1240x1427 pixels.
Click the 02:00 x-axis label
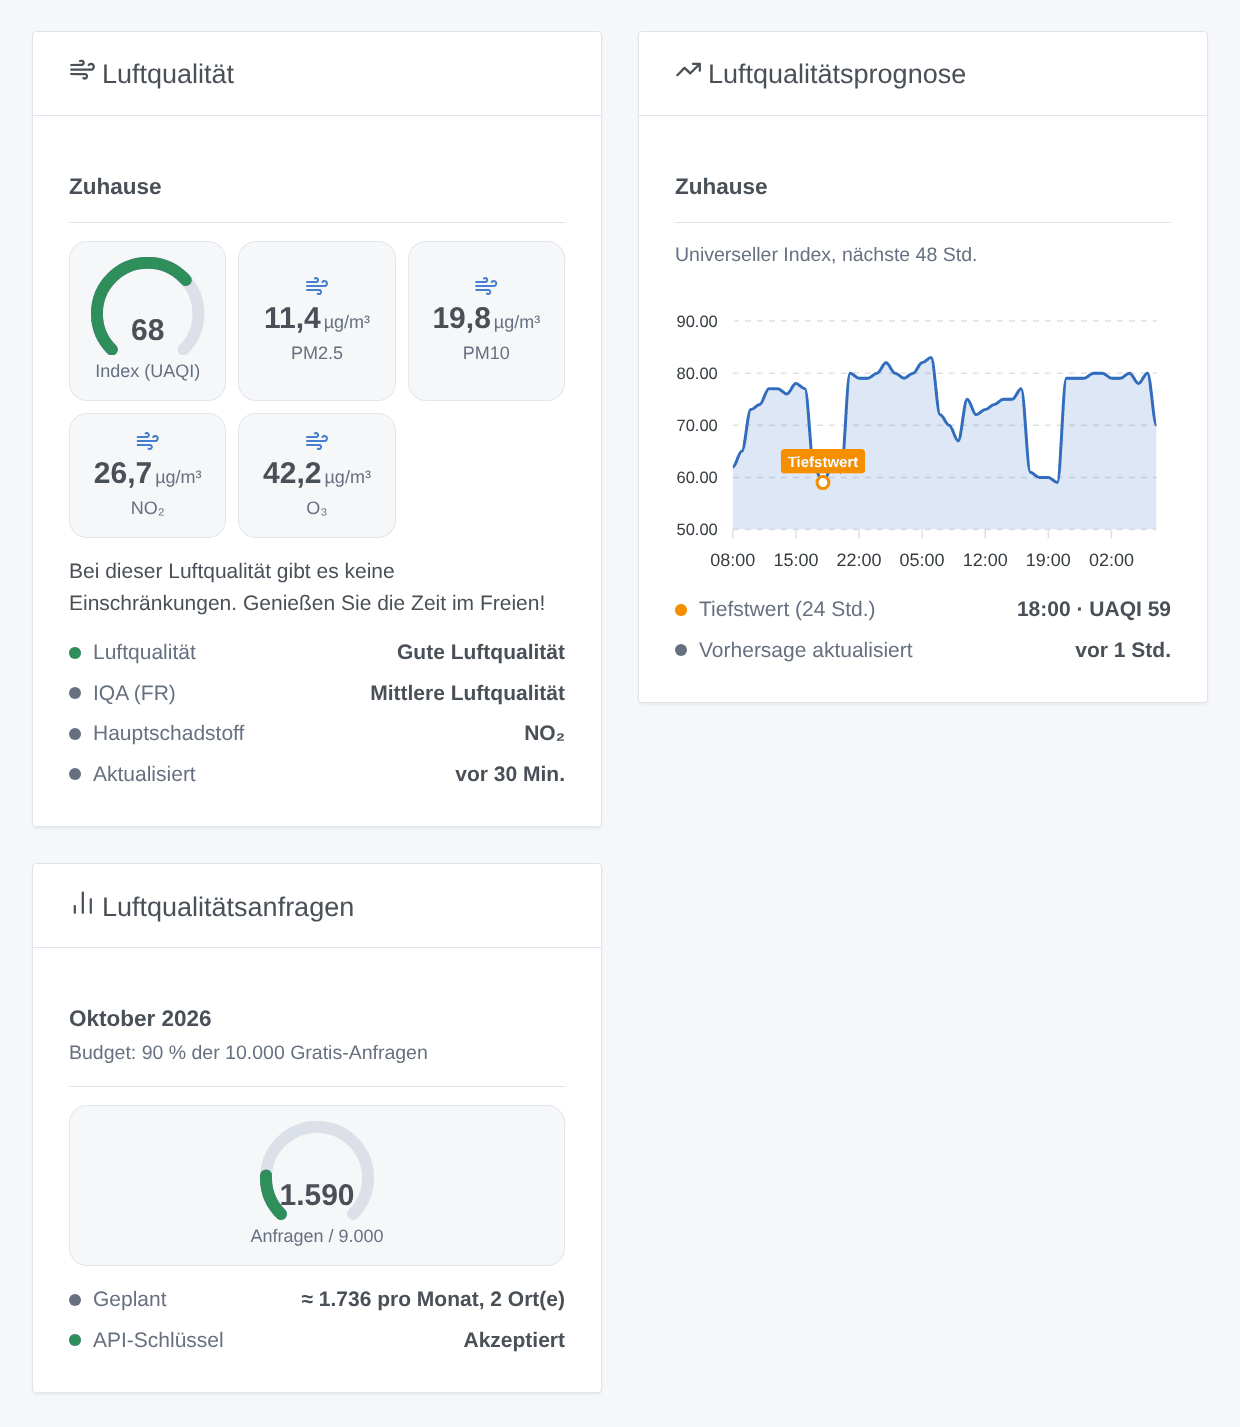[x=1111, y=560]
